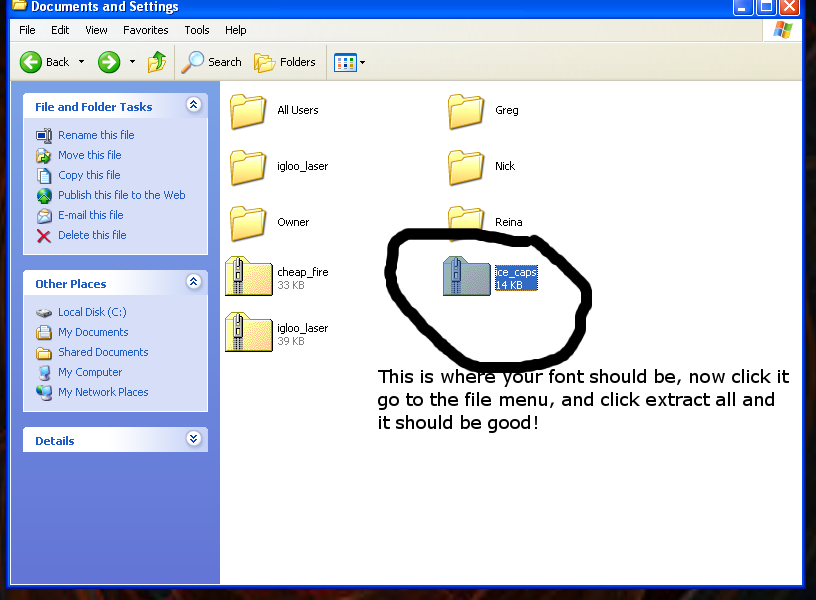This screenshot has width=816, height=600.
Task: Click Other Places header text
Action: pos(71,284)
